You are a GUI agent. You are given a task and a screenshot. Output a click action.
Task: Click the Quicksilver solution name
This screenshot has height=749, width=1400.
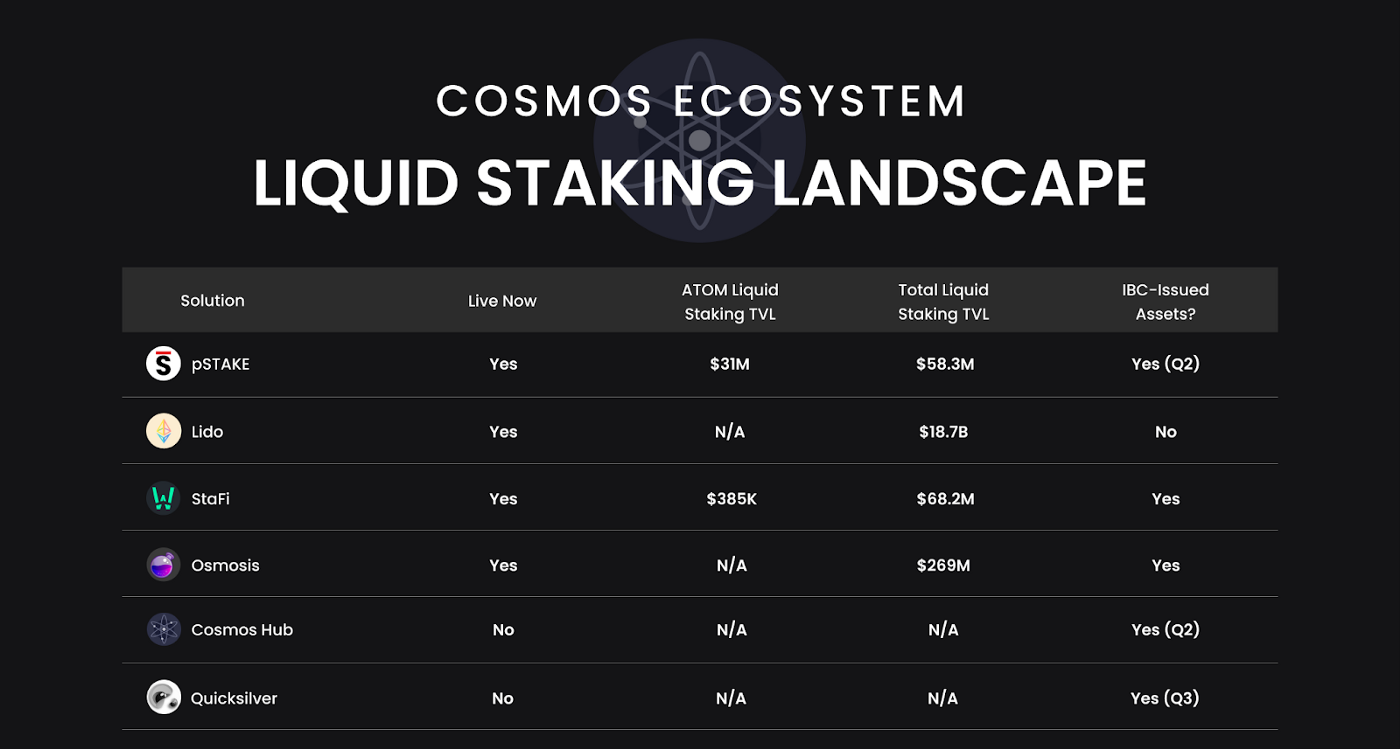(x=234, y=698)
